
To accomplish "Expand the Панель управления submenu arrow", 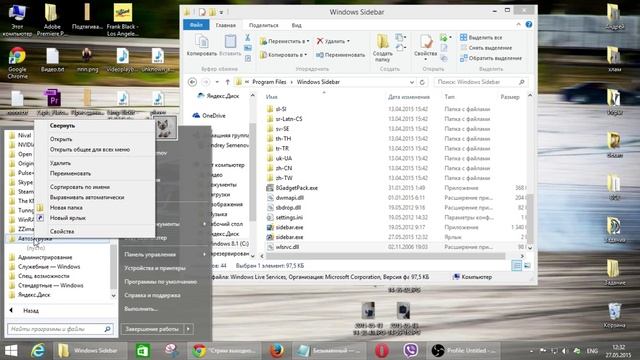I will [204, 254].
